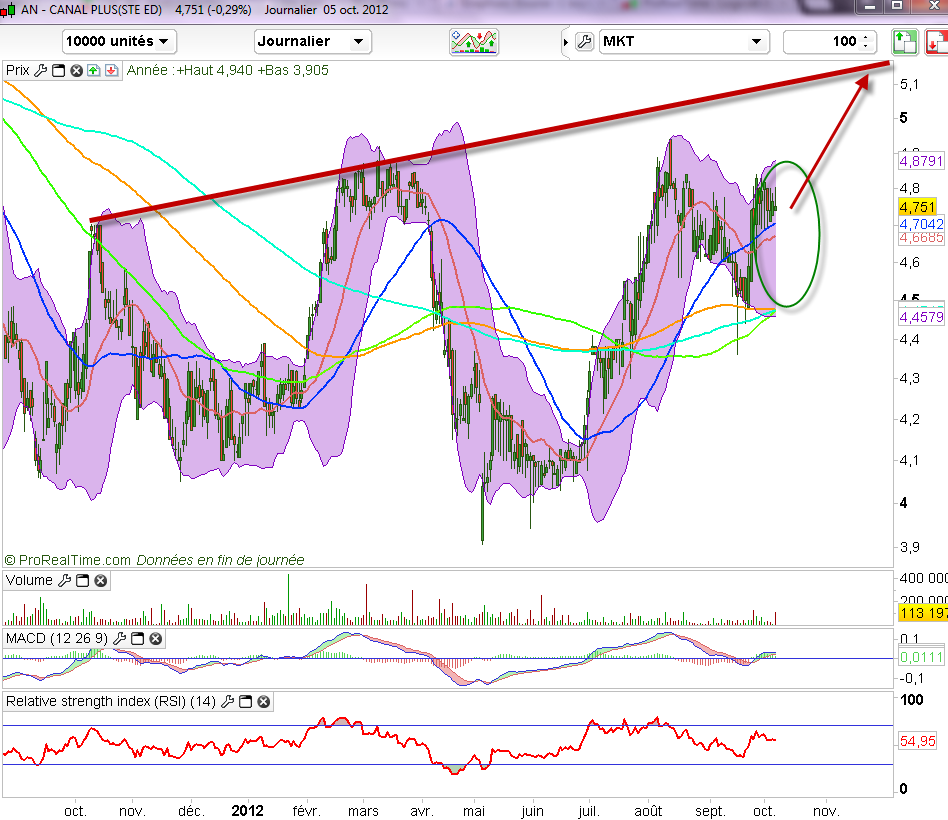This screenshot has width=948, height=820.
Task: Expand the small arrow left of wrench
Action: [567, 42]
